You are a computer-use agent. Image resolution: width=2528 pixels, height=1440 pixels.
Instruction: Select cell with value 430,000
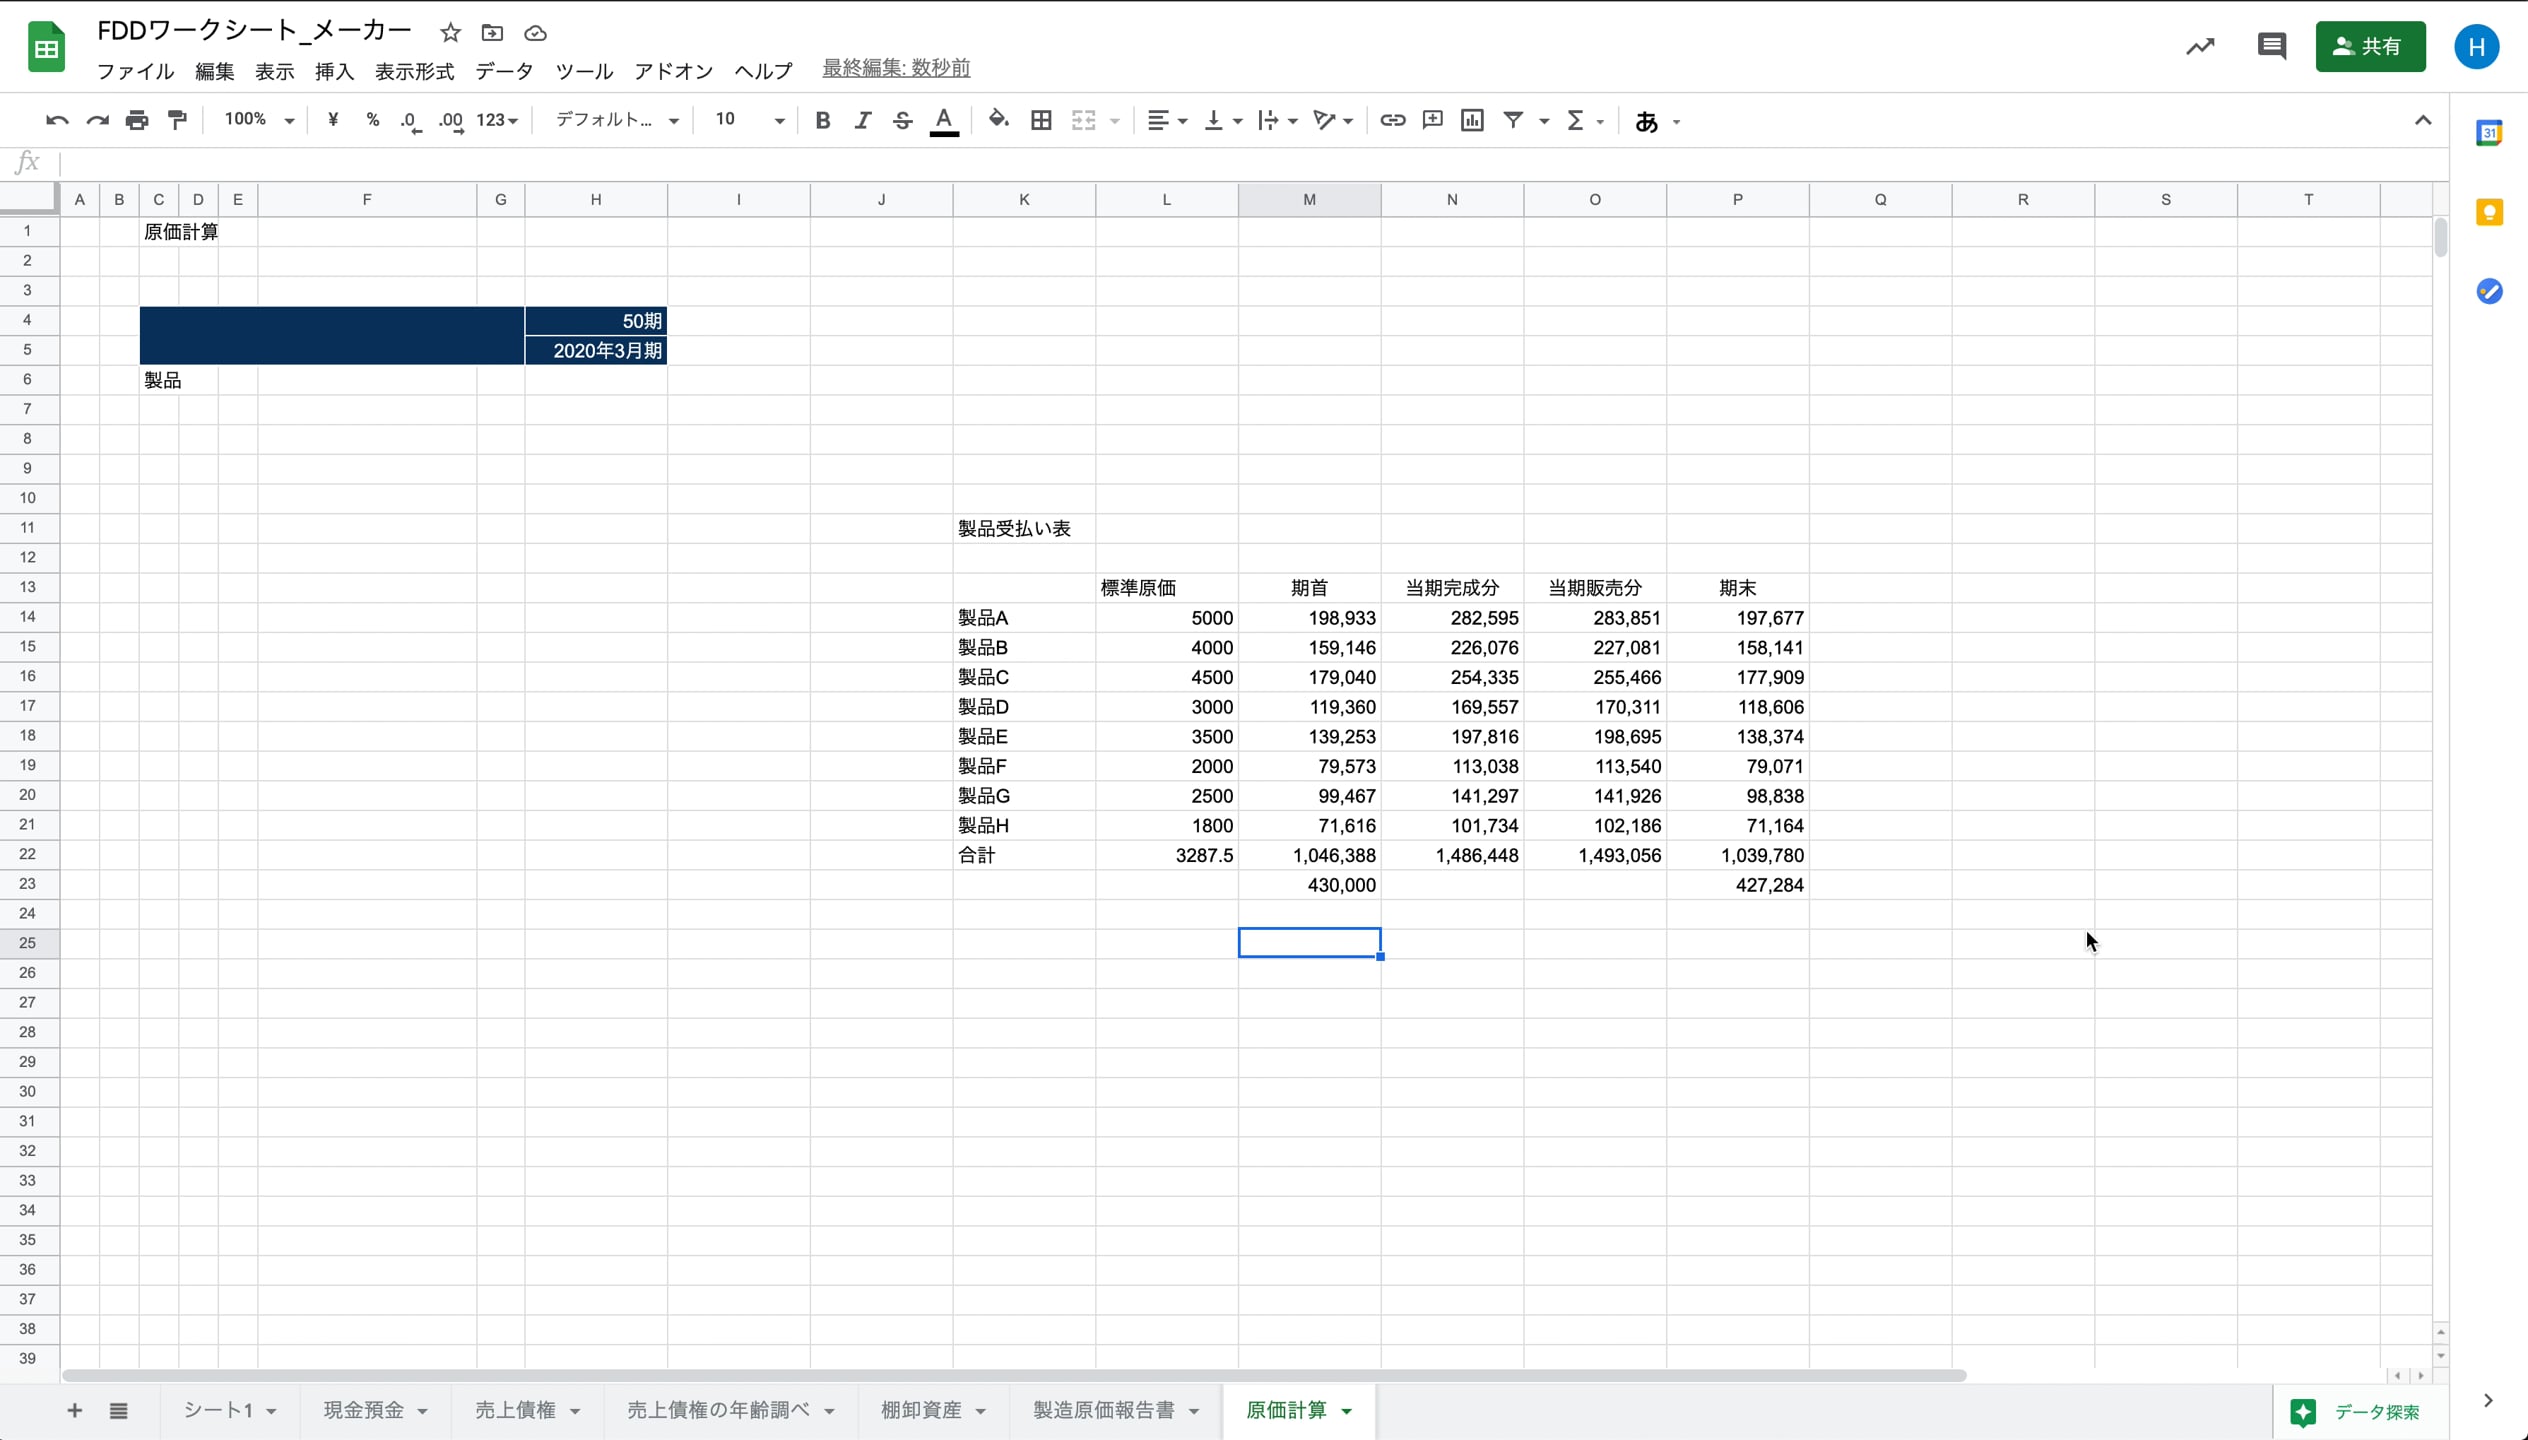[x=1309, y=885]
